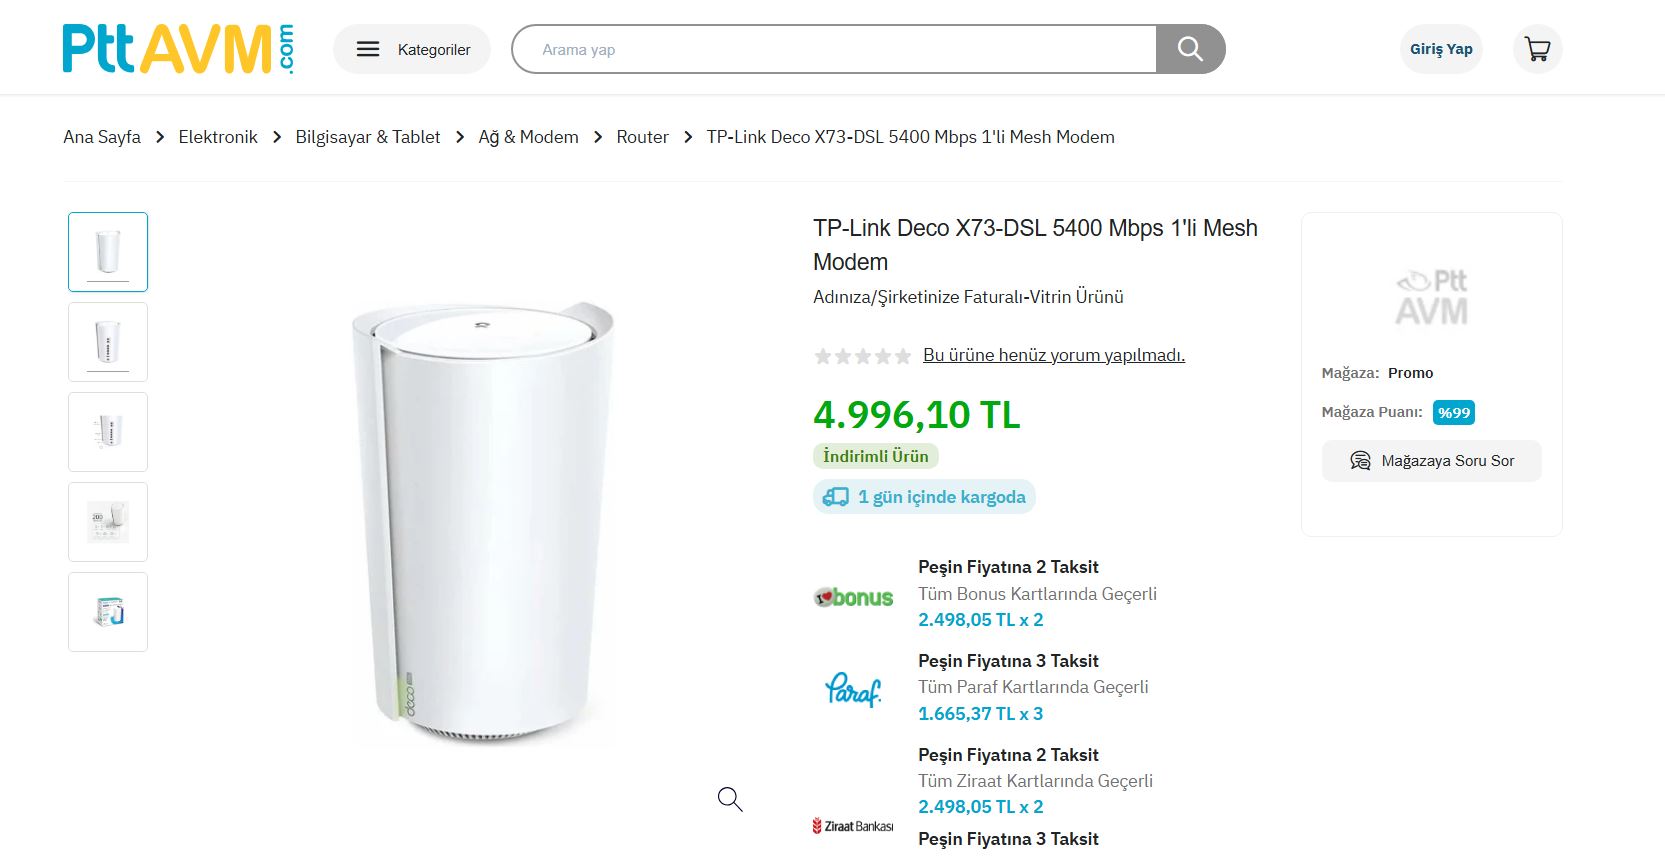Image resolution: width=1665 pixels, height=857 pixels.
Task: Click the image zoom magnifier icon
Action: click(x=730, y=799)
